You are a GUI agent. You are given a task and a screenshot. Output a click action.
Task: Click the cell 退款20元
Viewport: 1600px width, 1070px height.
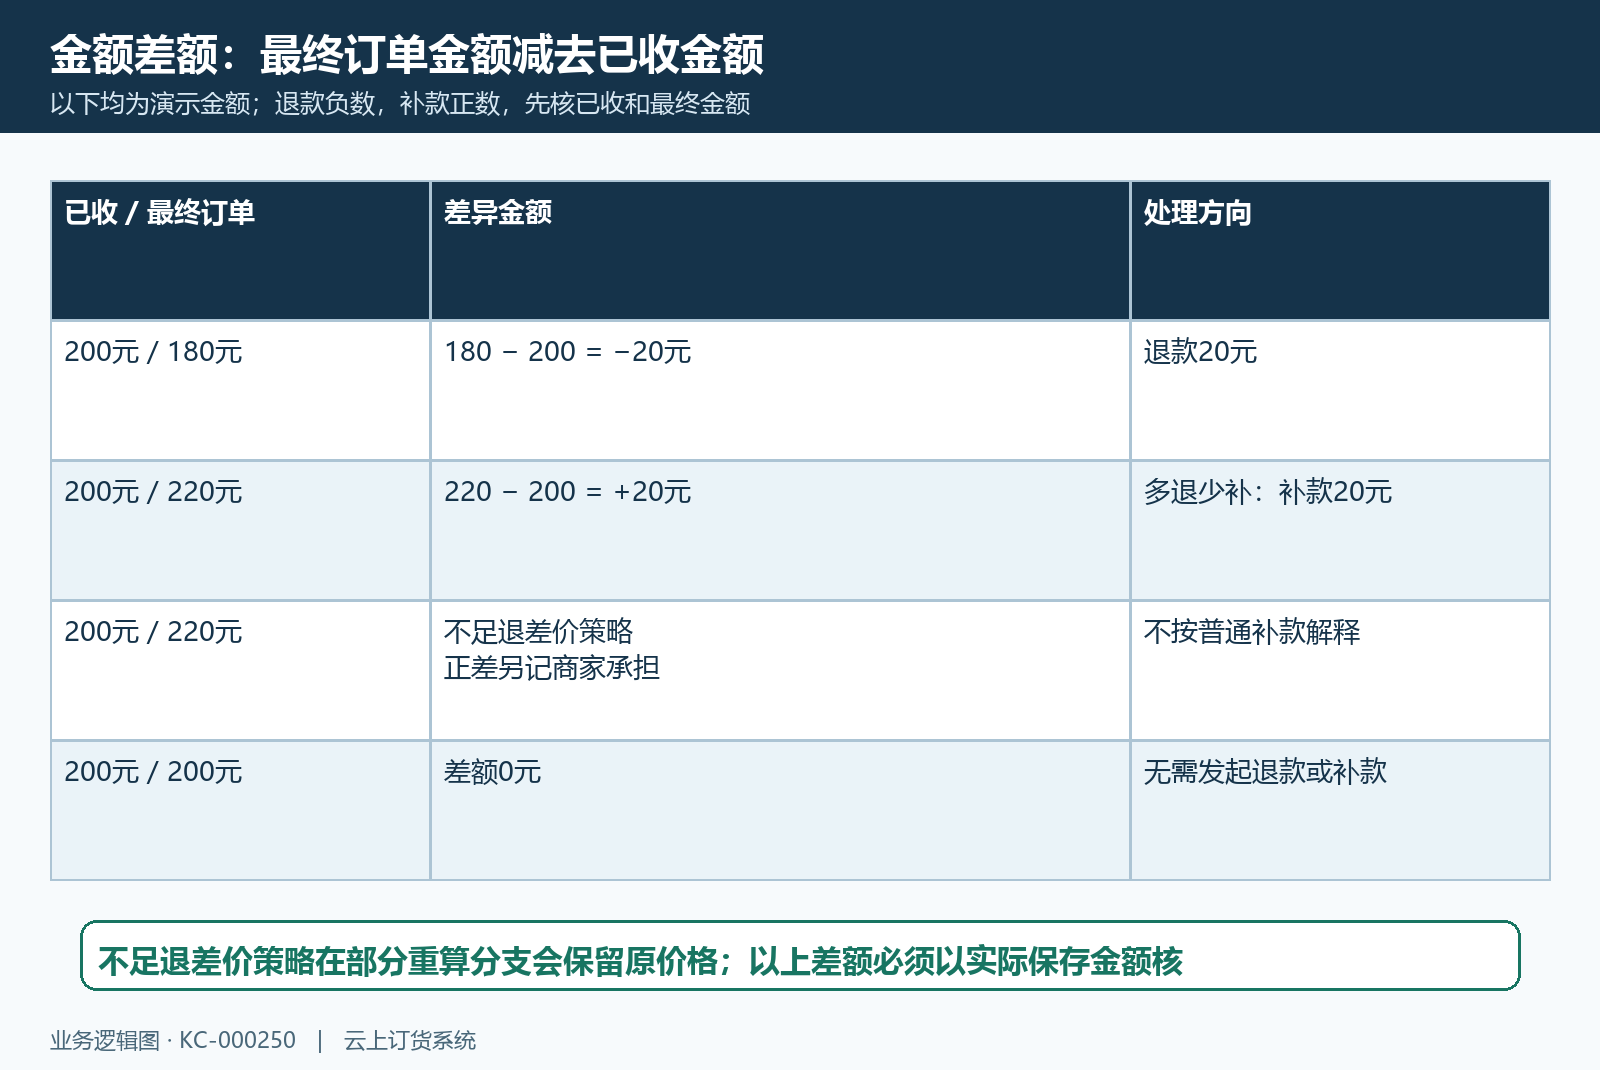[x=1340, y=391]
